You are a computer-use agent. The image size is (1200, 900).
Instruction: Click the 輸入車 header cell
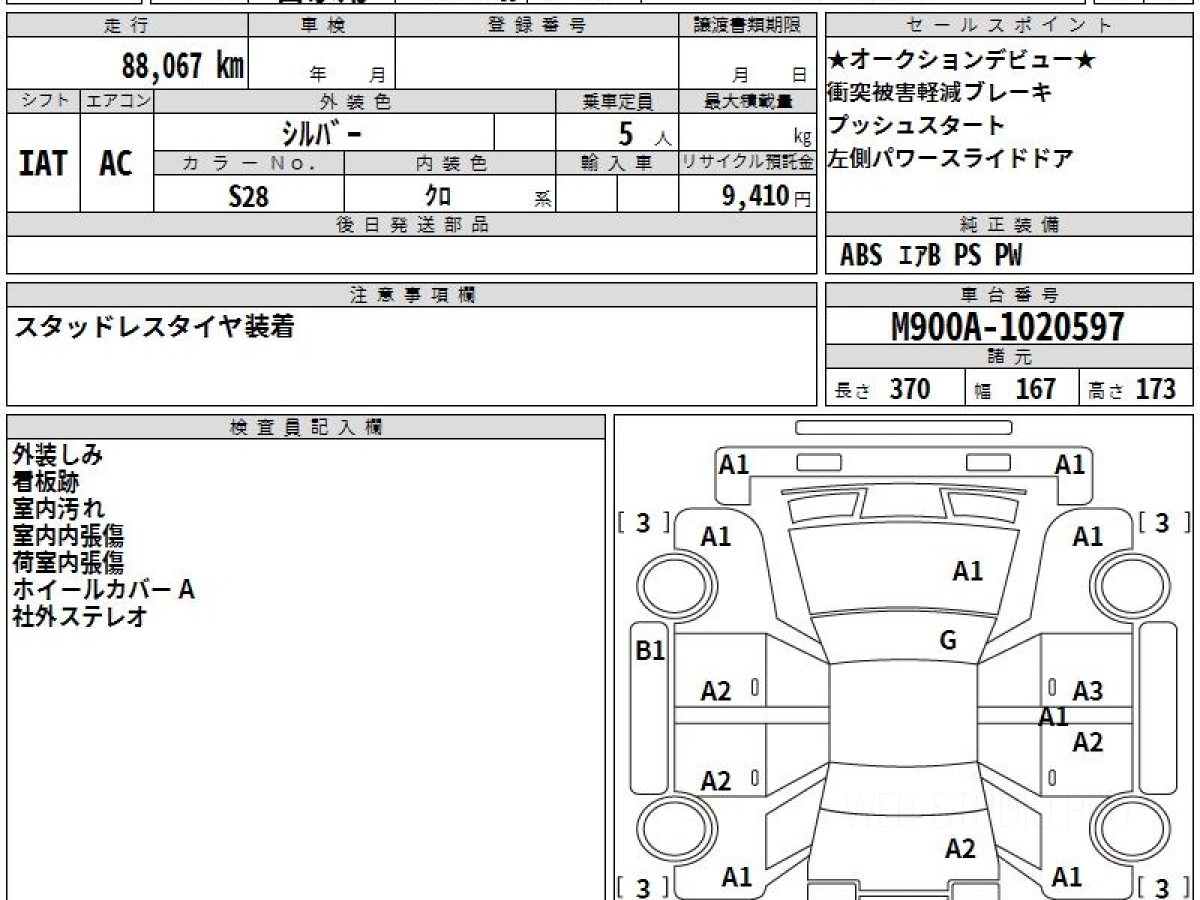617,163
